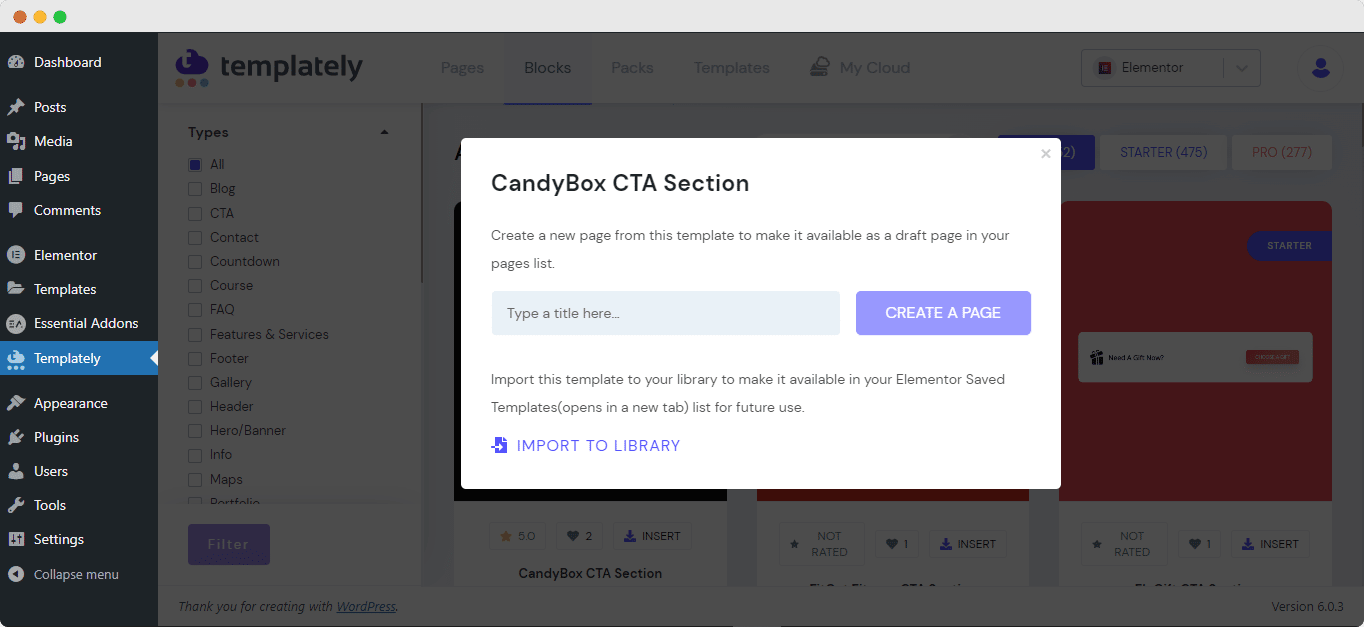
Task: Collapse the Types filter section arrow
Action: coord(384,132)
